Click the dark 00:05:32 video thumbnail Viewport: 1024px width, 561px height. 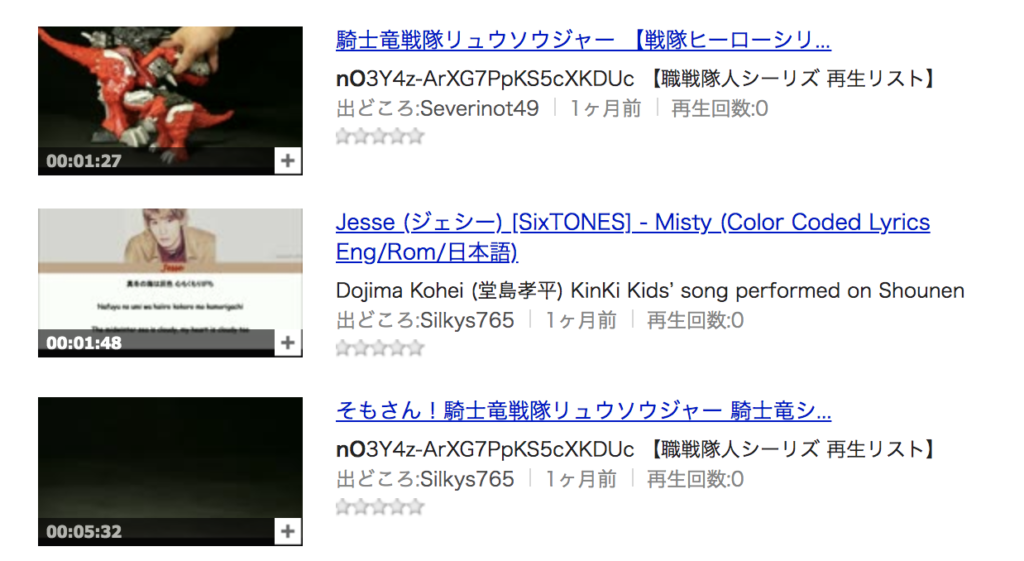(170, 472)
